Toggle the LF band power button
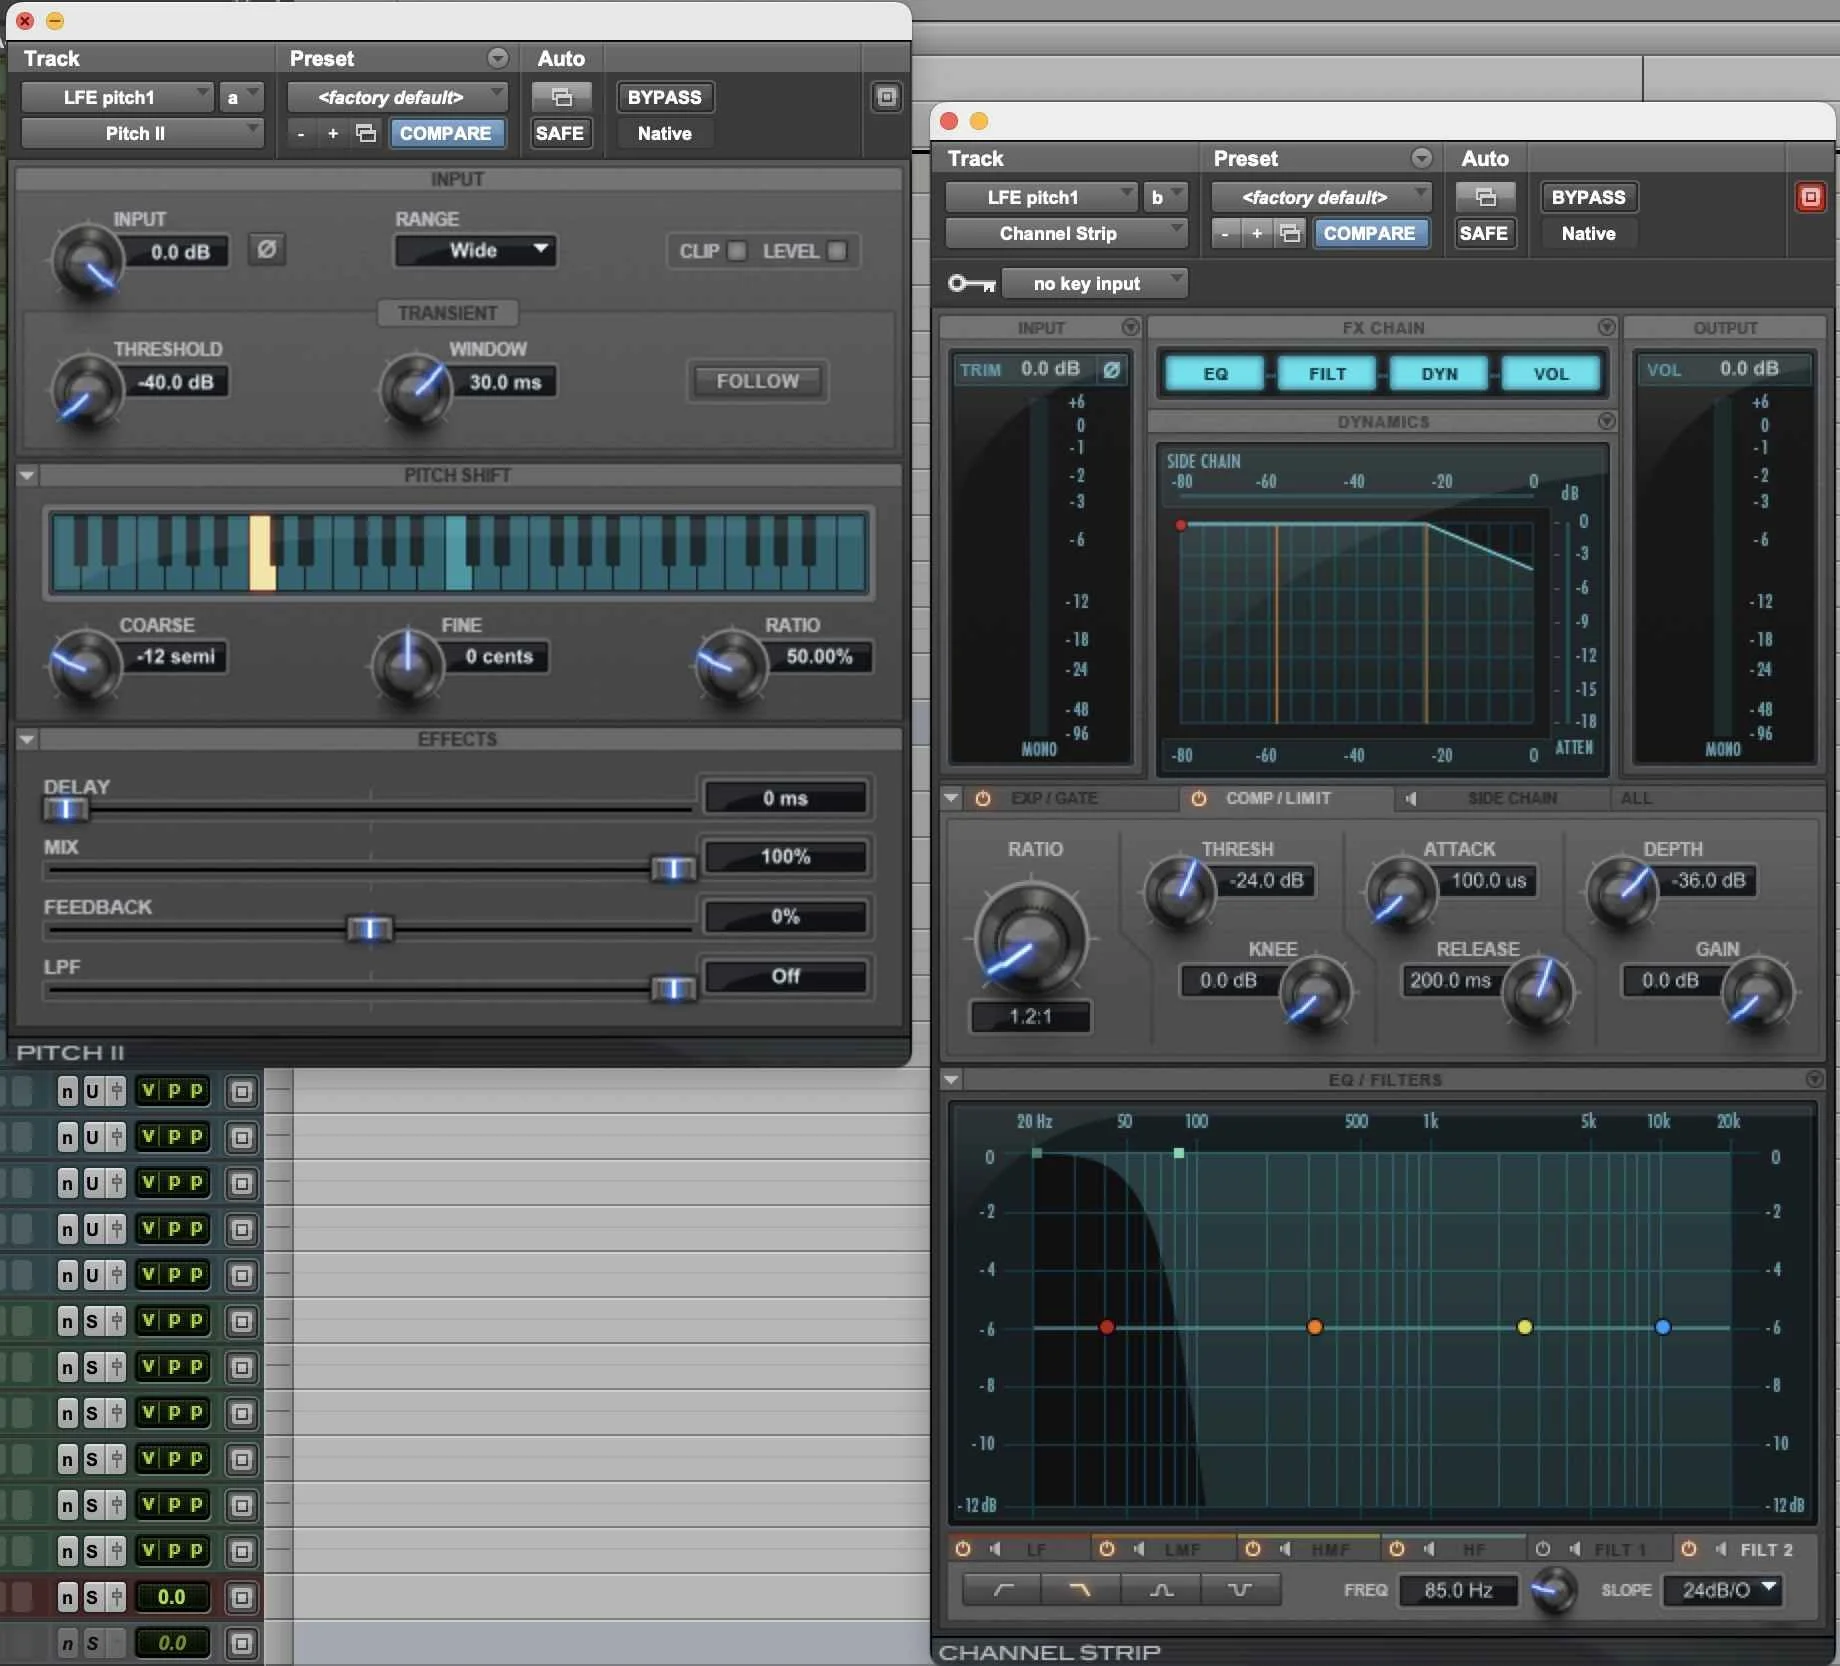This screenshot has width=1840, height=1666. [x=963, y=1549]
